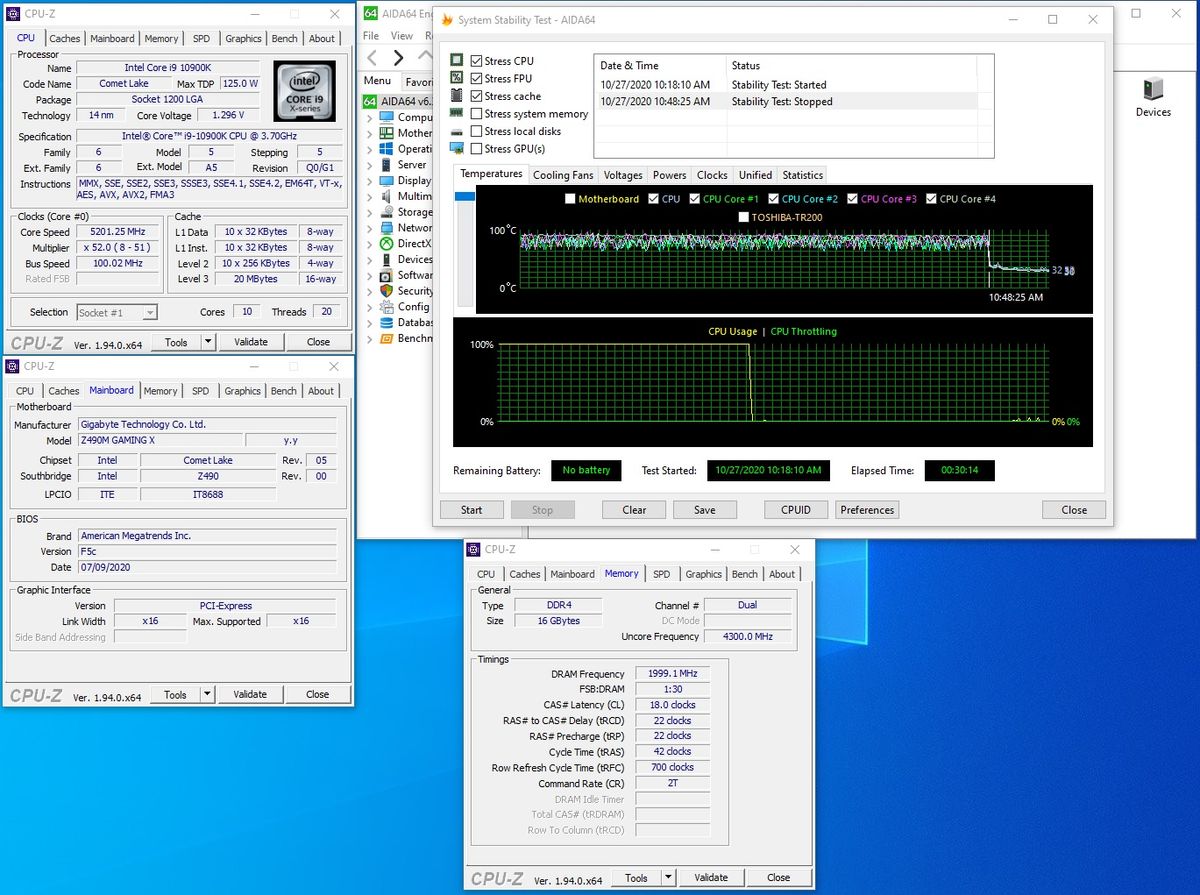The height and width of the screenshot is (895, 1200).
Task: Click the percent icon beside Stress FPU
Action: click(457, 78)
